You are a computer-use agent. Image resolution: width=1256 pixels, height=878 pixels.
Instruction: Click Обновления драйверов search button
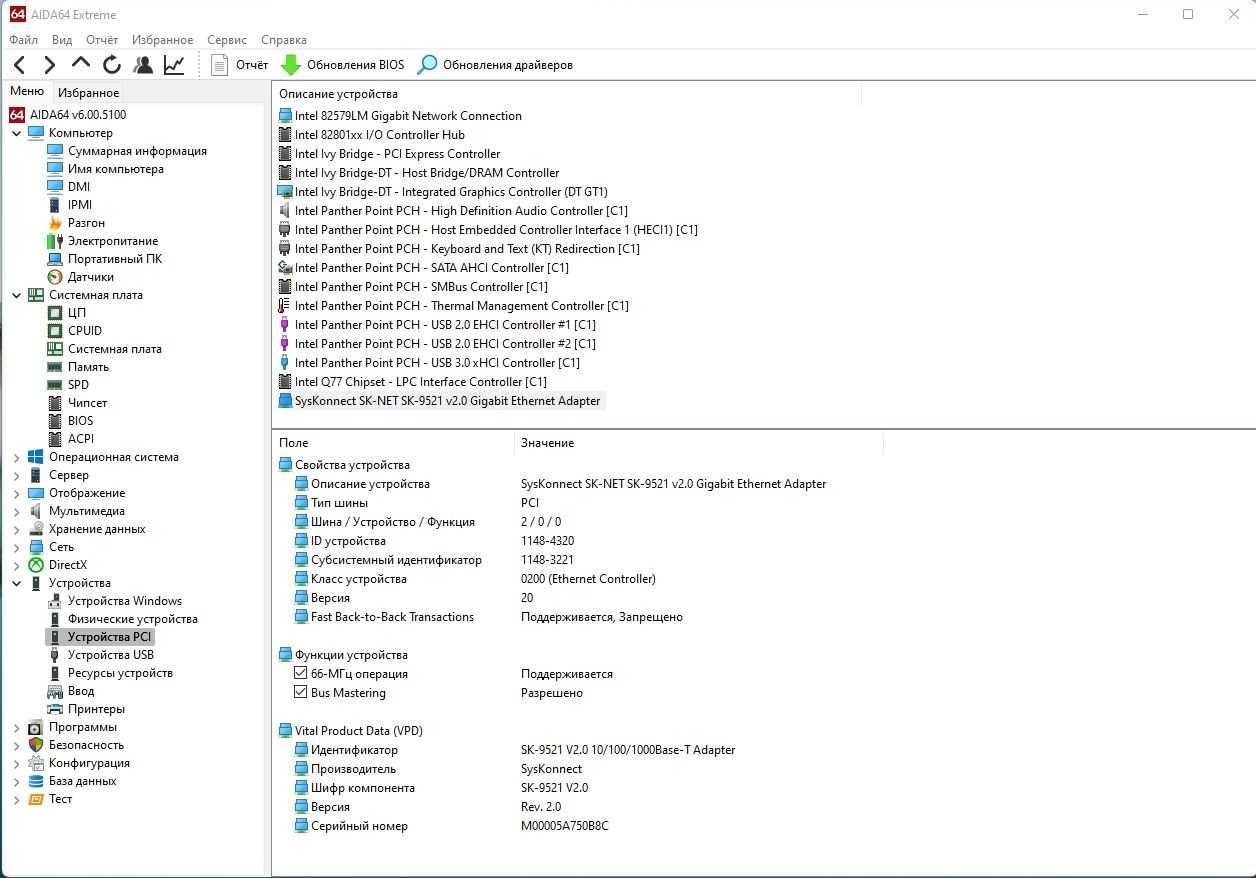click(495, 65)
